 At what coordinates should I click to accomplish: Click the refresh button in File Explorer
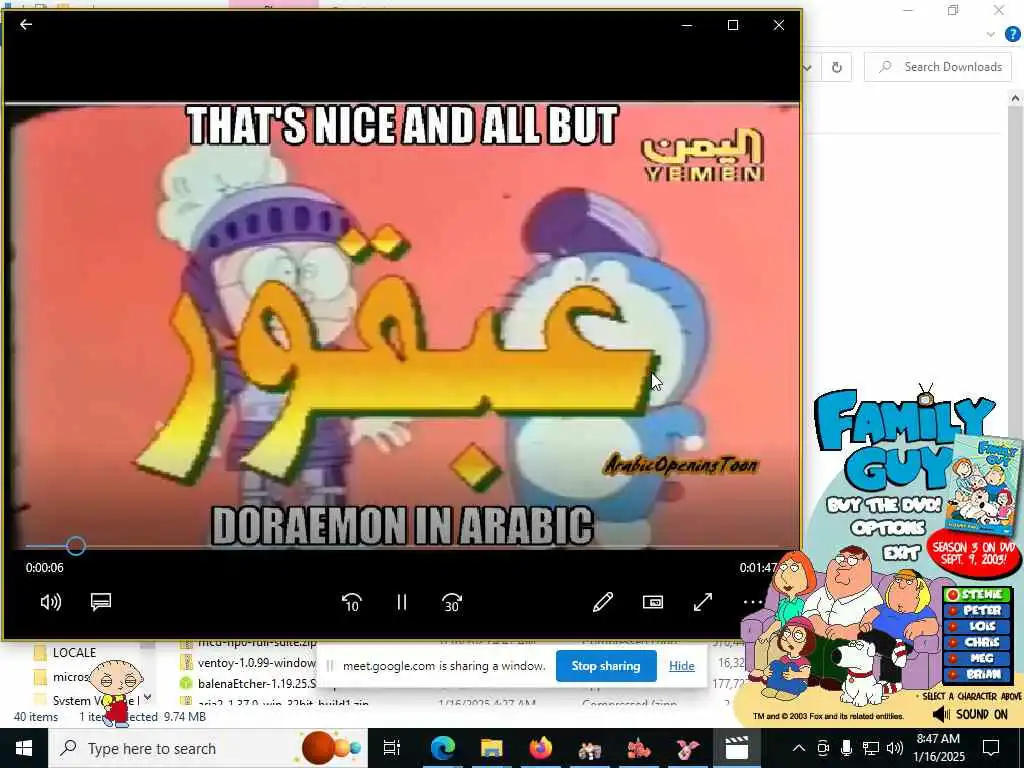pos(837,67)
